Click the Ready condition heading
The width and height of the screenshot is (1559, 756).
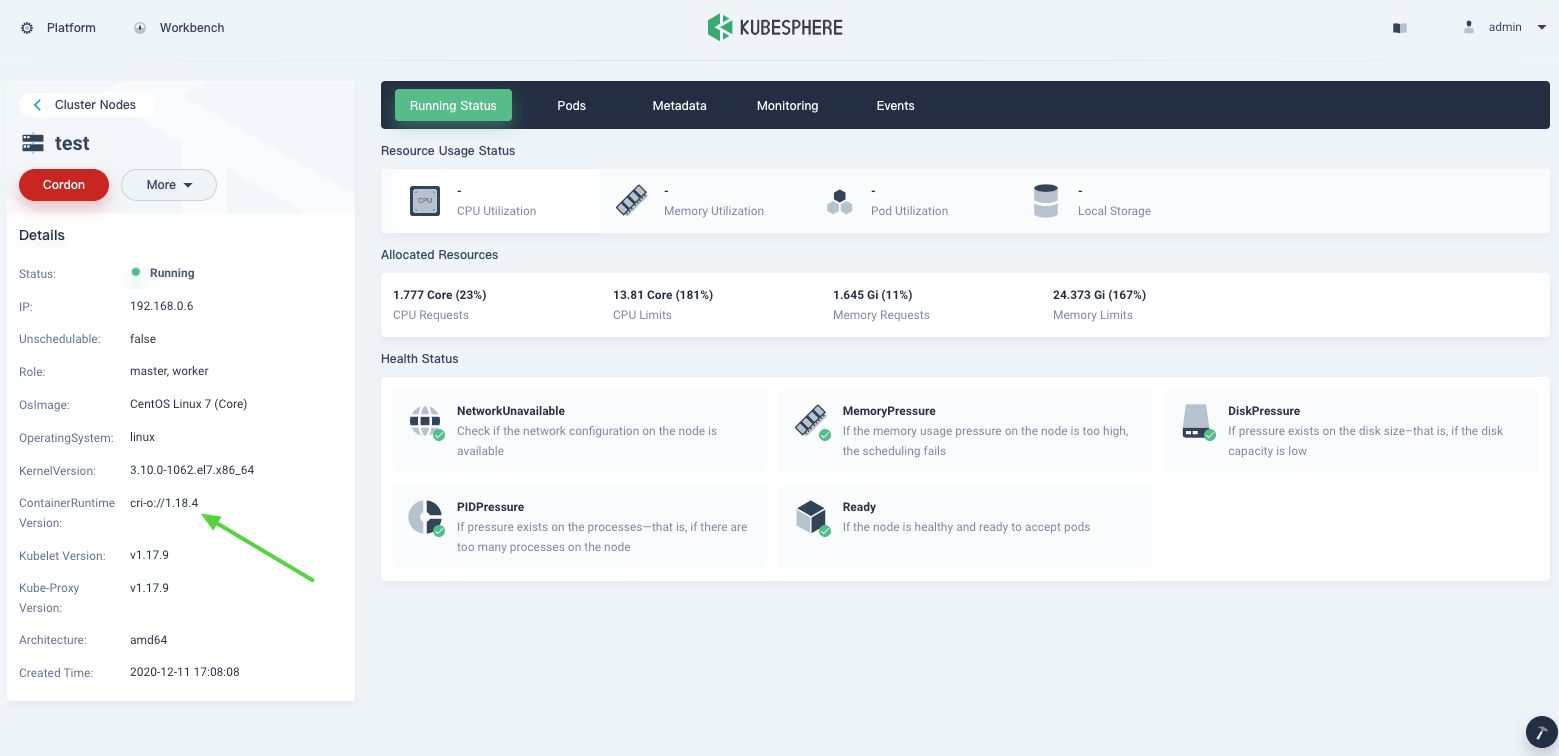[x=859, y=507]
